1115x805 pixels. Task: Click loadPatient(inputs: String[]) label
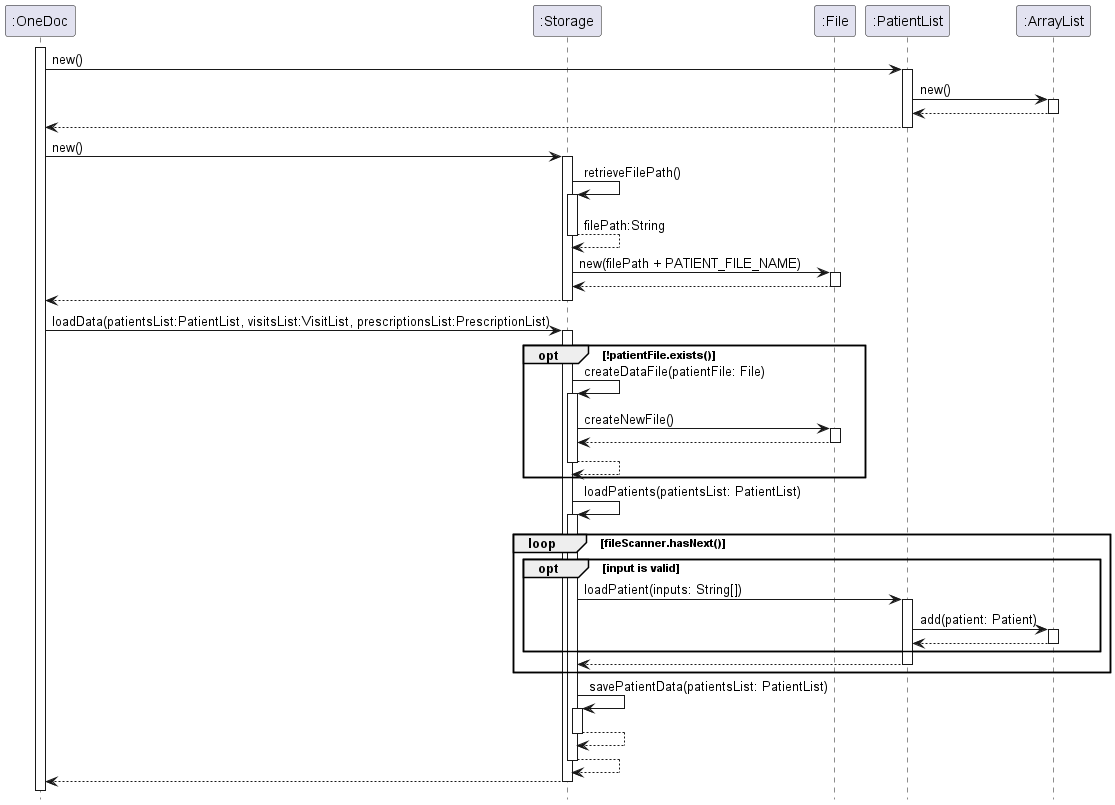[663, 590]
